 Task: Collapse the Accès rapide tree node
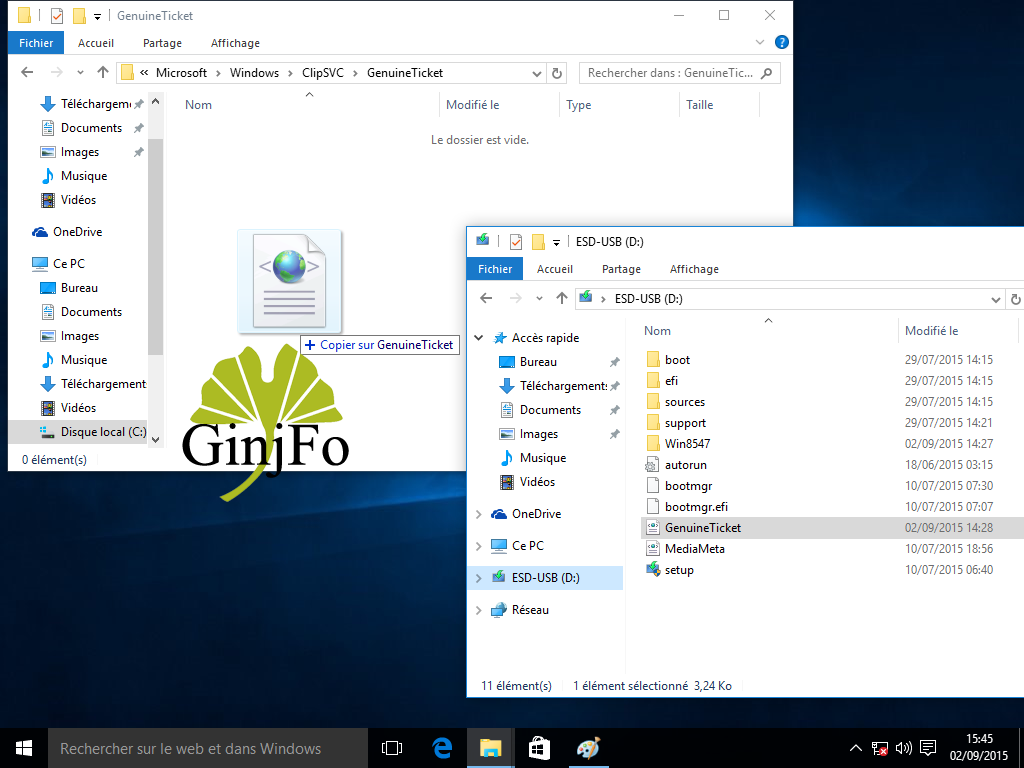(x=479, y=338)
